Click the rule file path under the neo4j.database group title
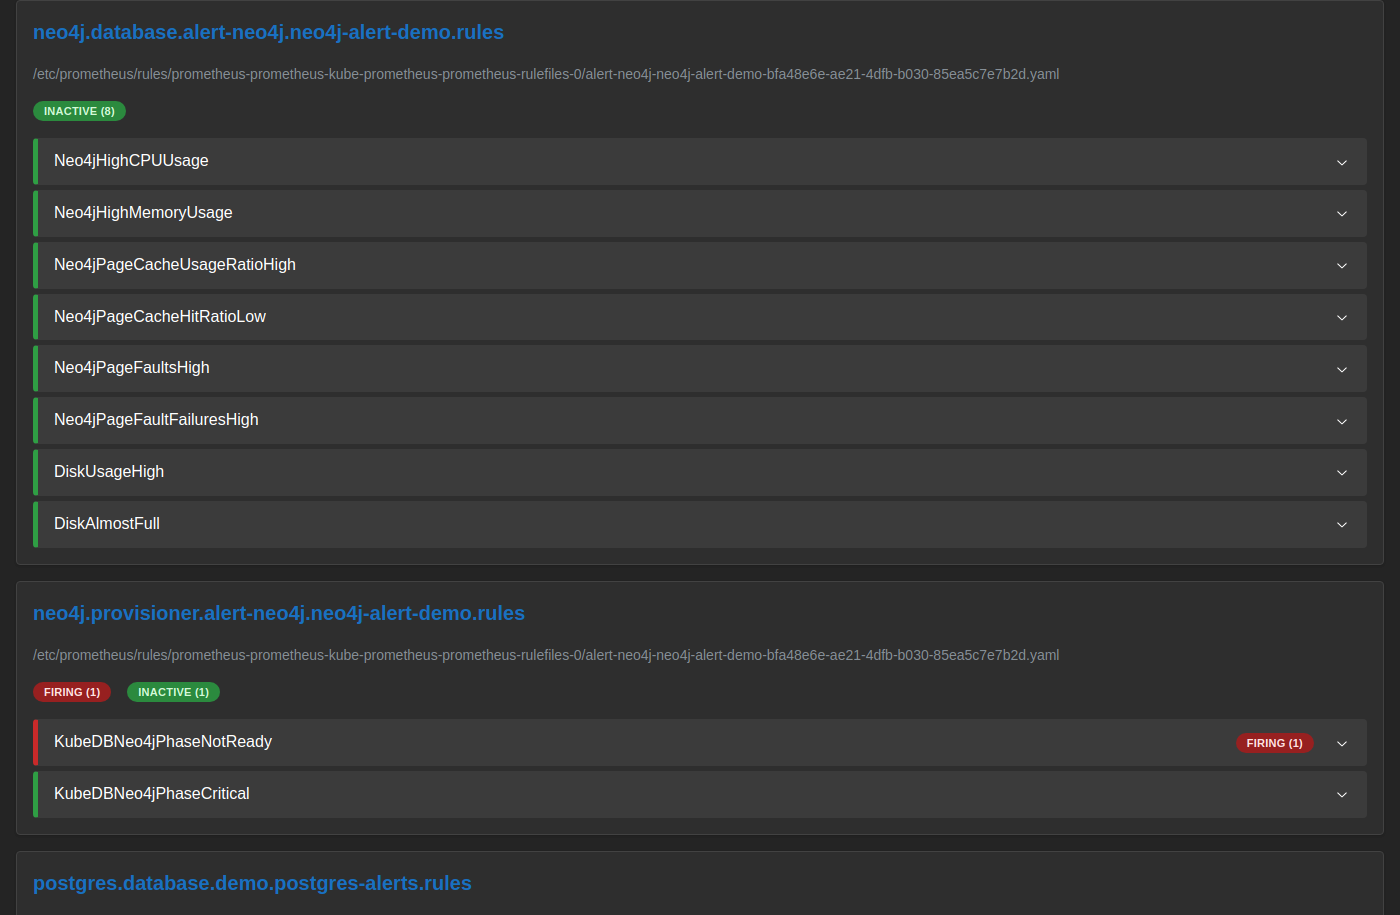Viewport: 1400px width, 915px height. (546, 74)
